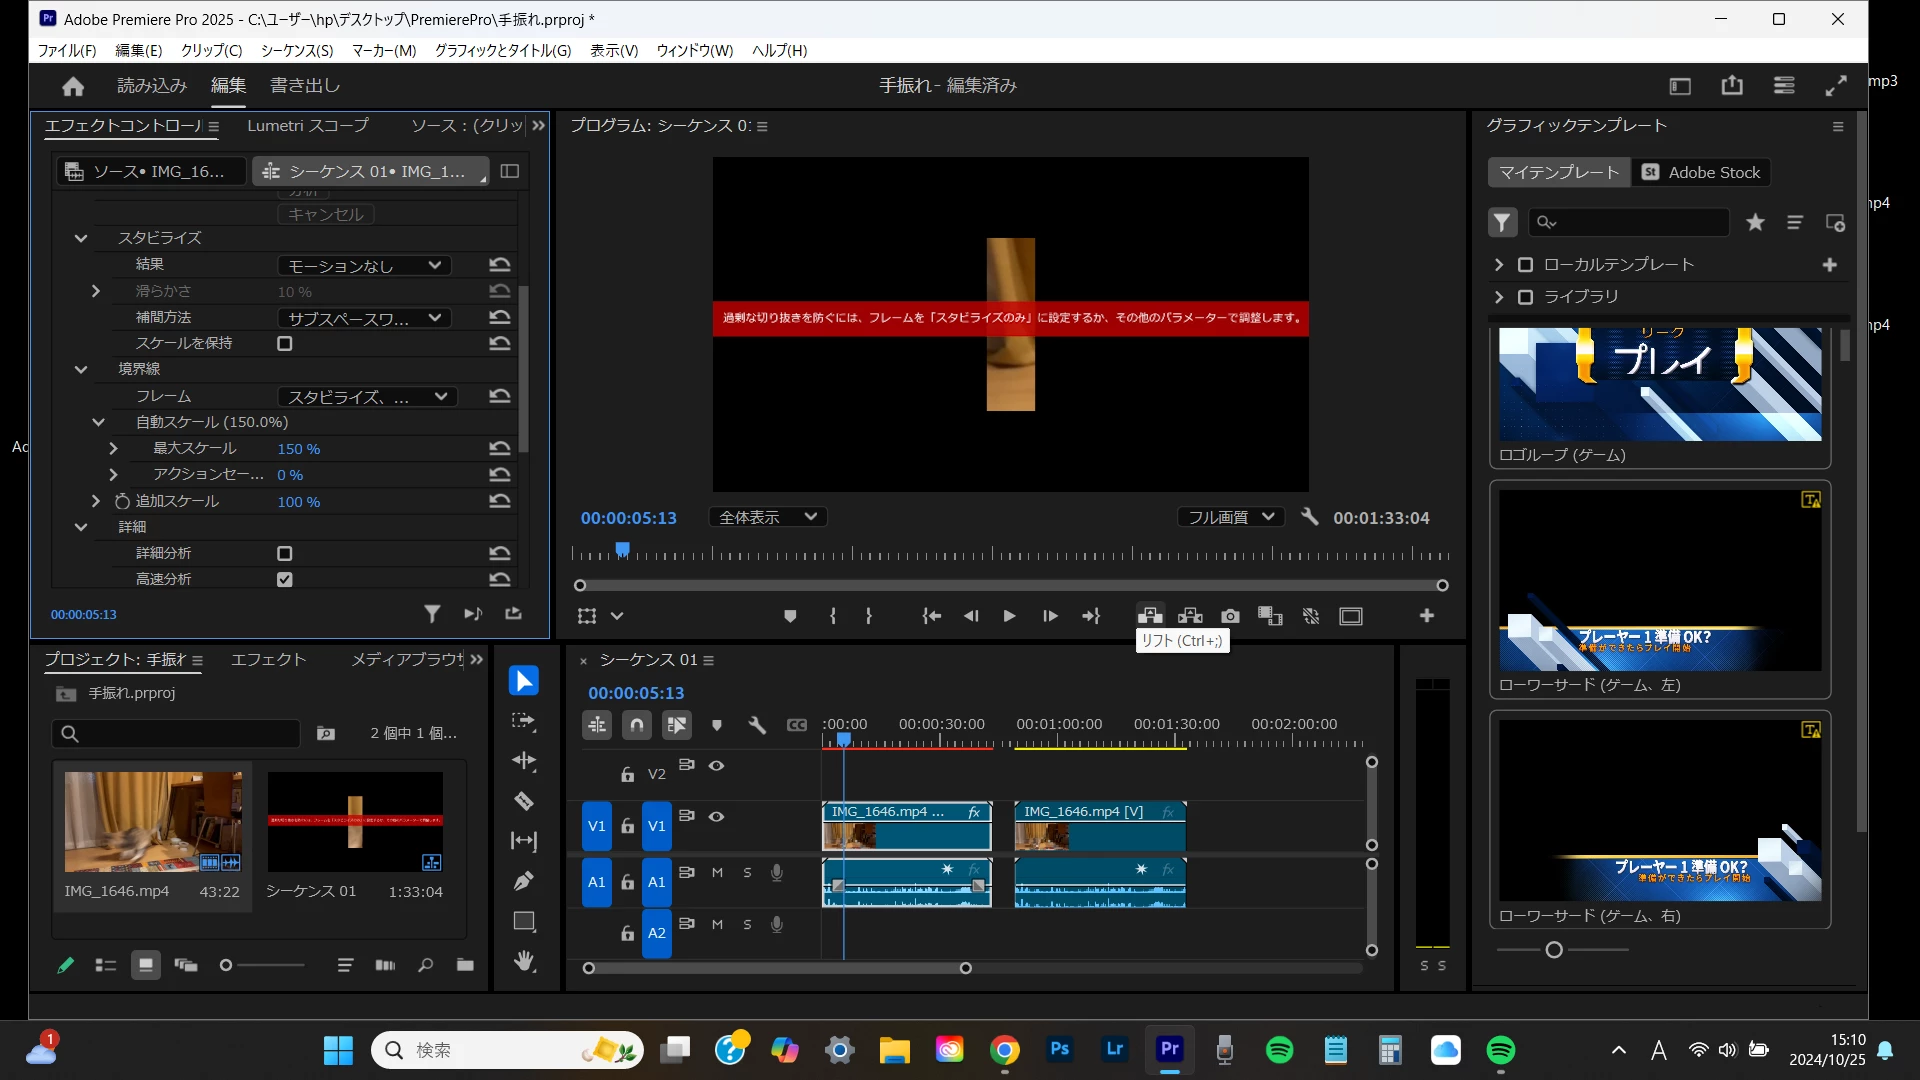This screenshot has width=1920, height=1080.
Task: Switch to the Lumetri スコープ tab
Action: [x=308, y=126]
